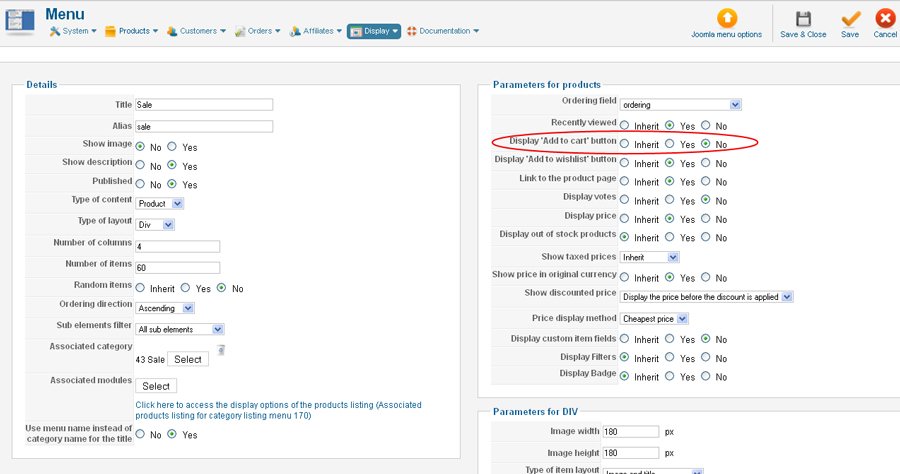Image resolution: width=900 pixels, height=474 pixels.
Task: Click the Save & Close floppy icon
Action: tap(803, 18)
